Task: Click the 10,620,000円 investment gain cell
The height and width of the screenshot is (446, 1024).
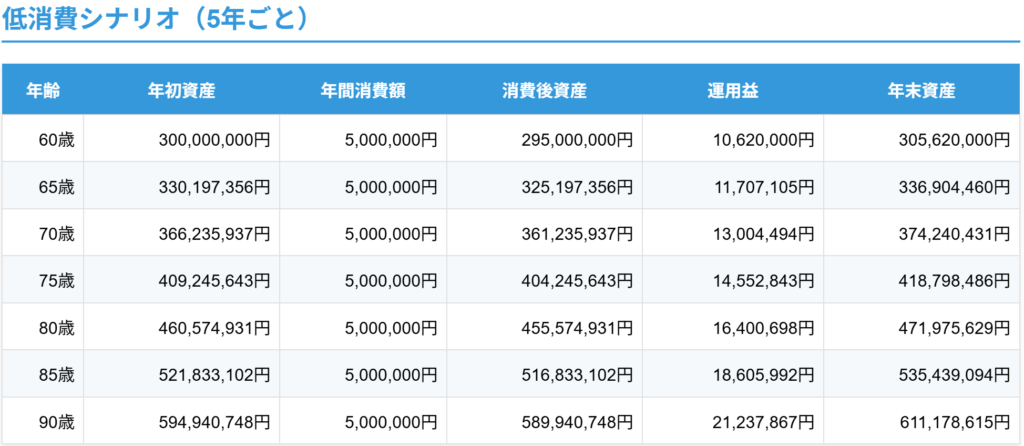Action: pos(733,139)
